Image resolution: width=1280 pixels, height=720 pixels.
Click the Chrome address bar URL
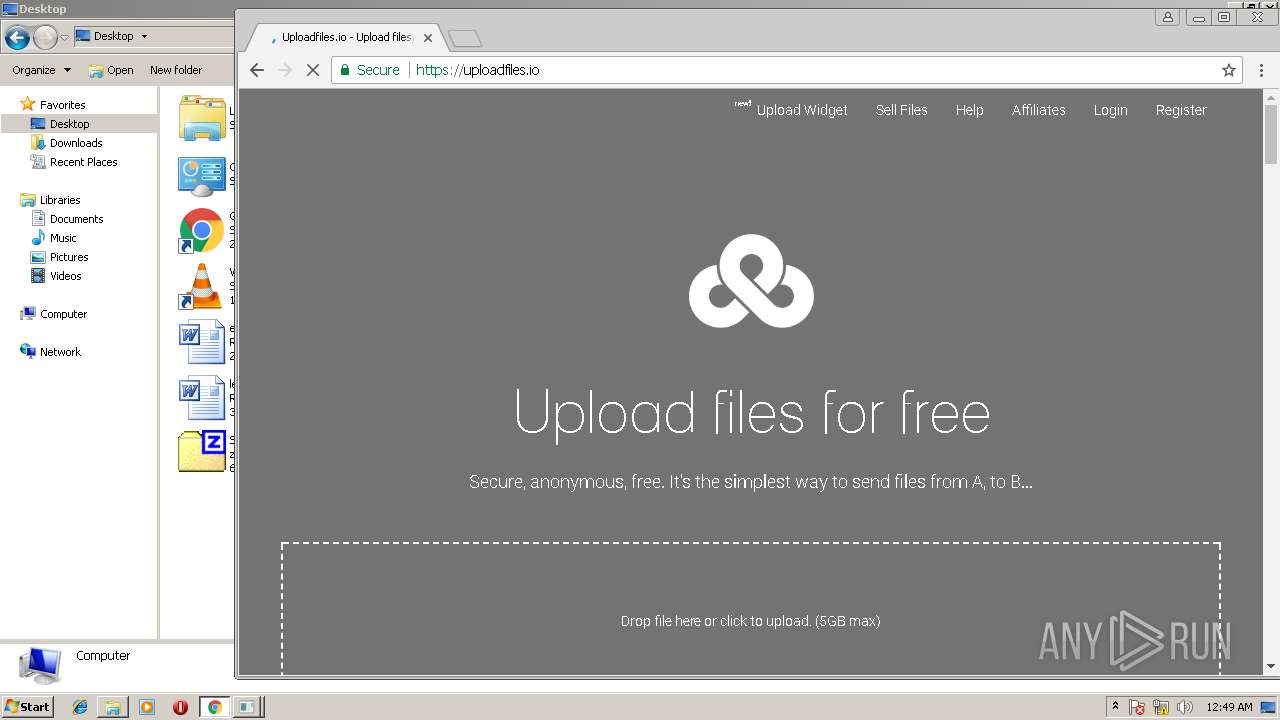coord(477,70)
